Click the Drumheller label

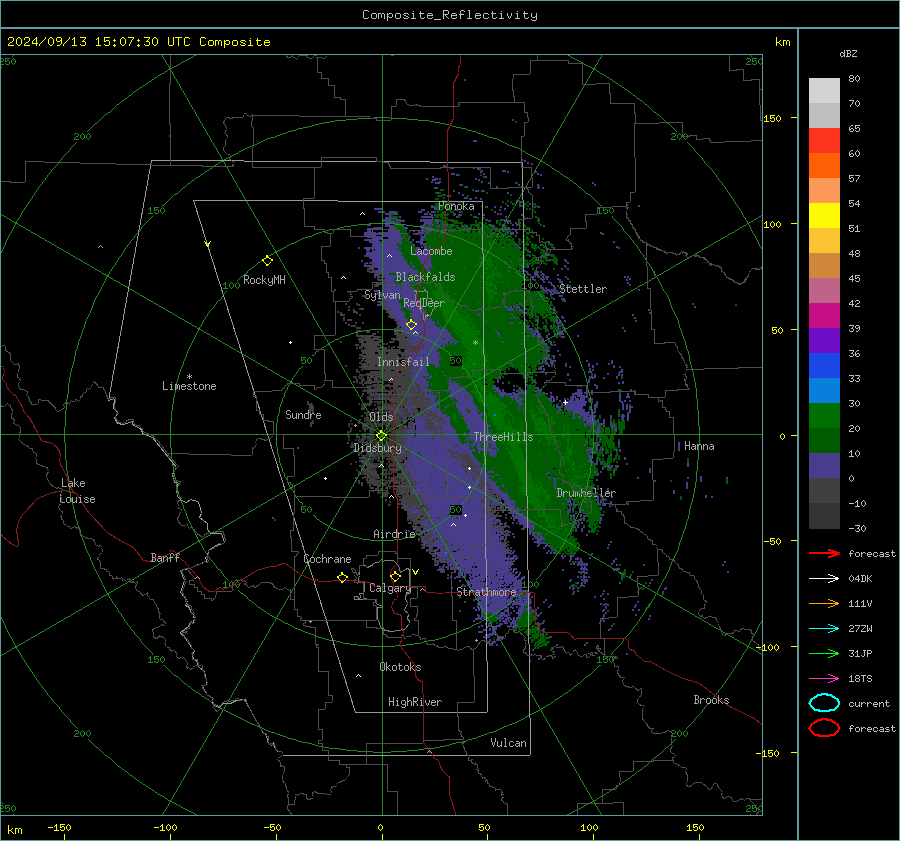point(586,493)
